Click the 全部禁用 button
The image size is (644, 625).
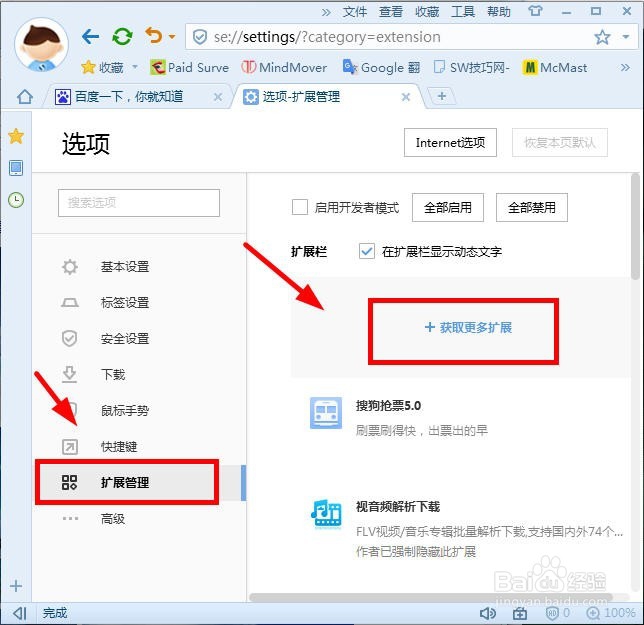(532, 207)
